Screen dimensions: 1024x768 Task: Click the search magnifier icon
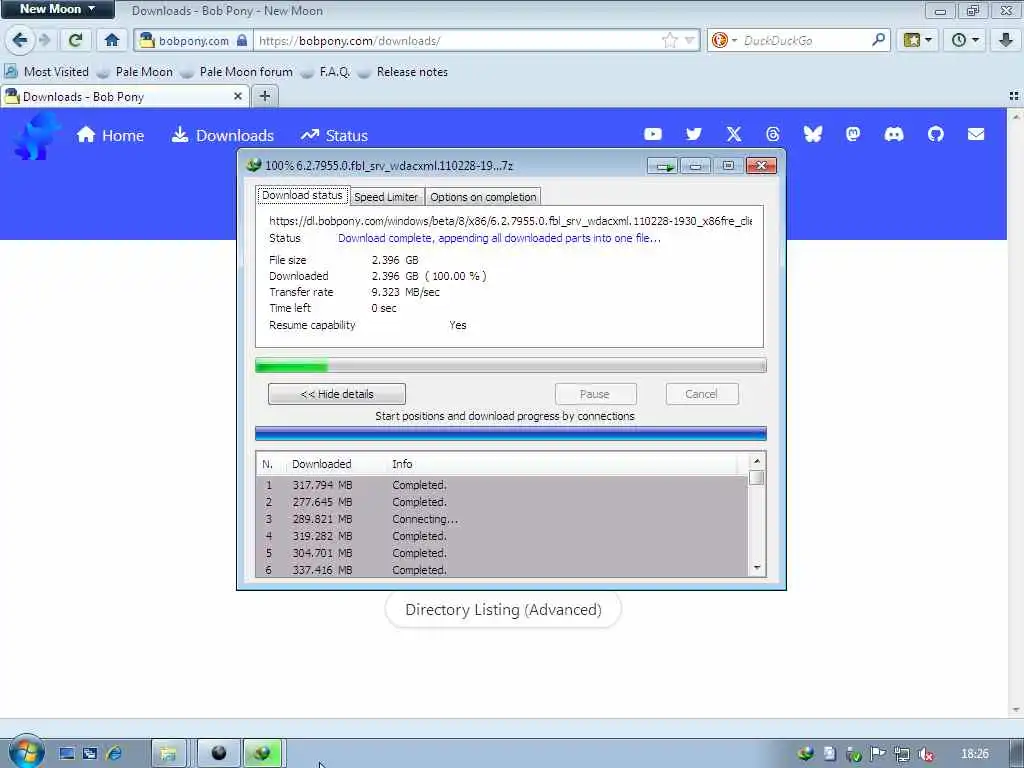click(878, 40)
